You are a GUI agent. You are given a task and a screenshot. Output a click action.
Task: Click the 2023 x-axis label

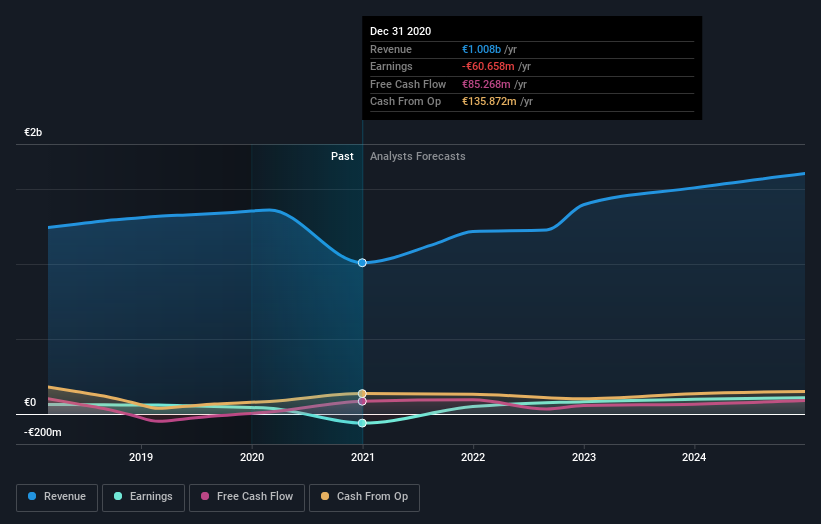584,457
